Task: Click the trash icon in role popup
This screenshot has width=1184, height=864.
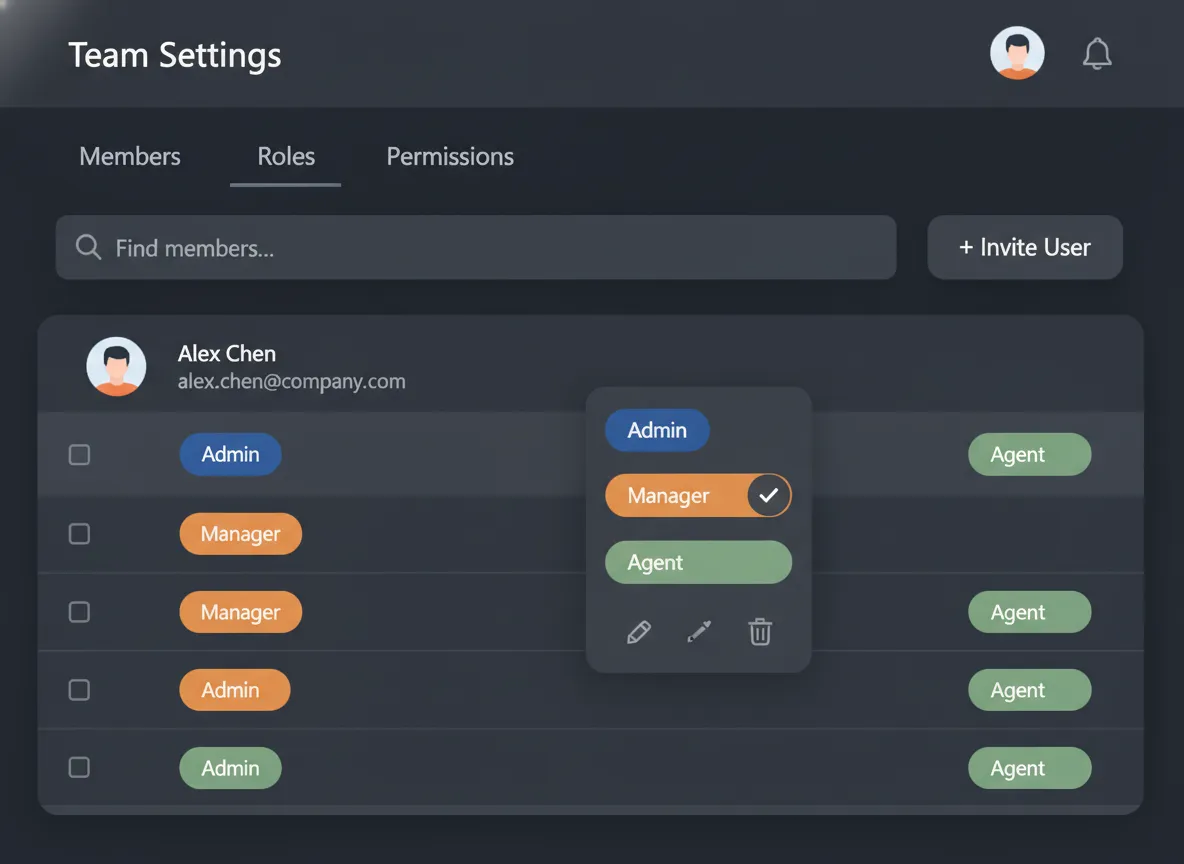Action: tap(760, 632)
